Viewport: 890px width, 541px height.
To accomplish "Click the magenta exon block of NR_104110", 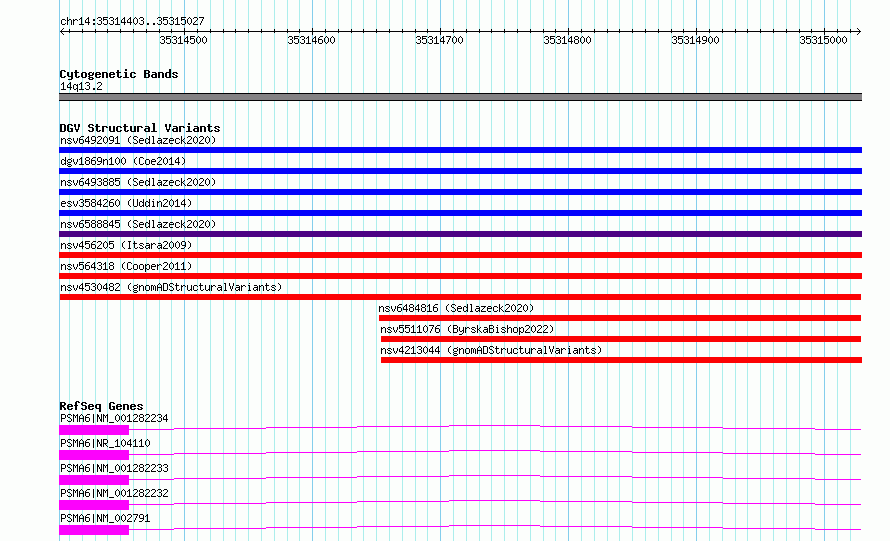I will click(x=94, y=455).
